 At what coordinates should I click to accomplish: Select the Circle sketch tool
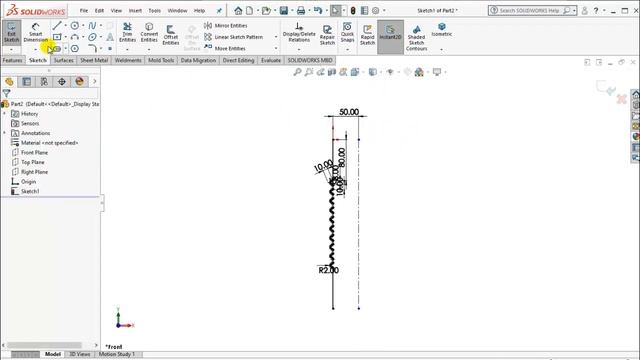click(75, 26)
